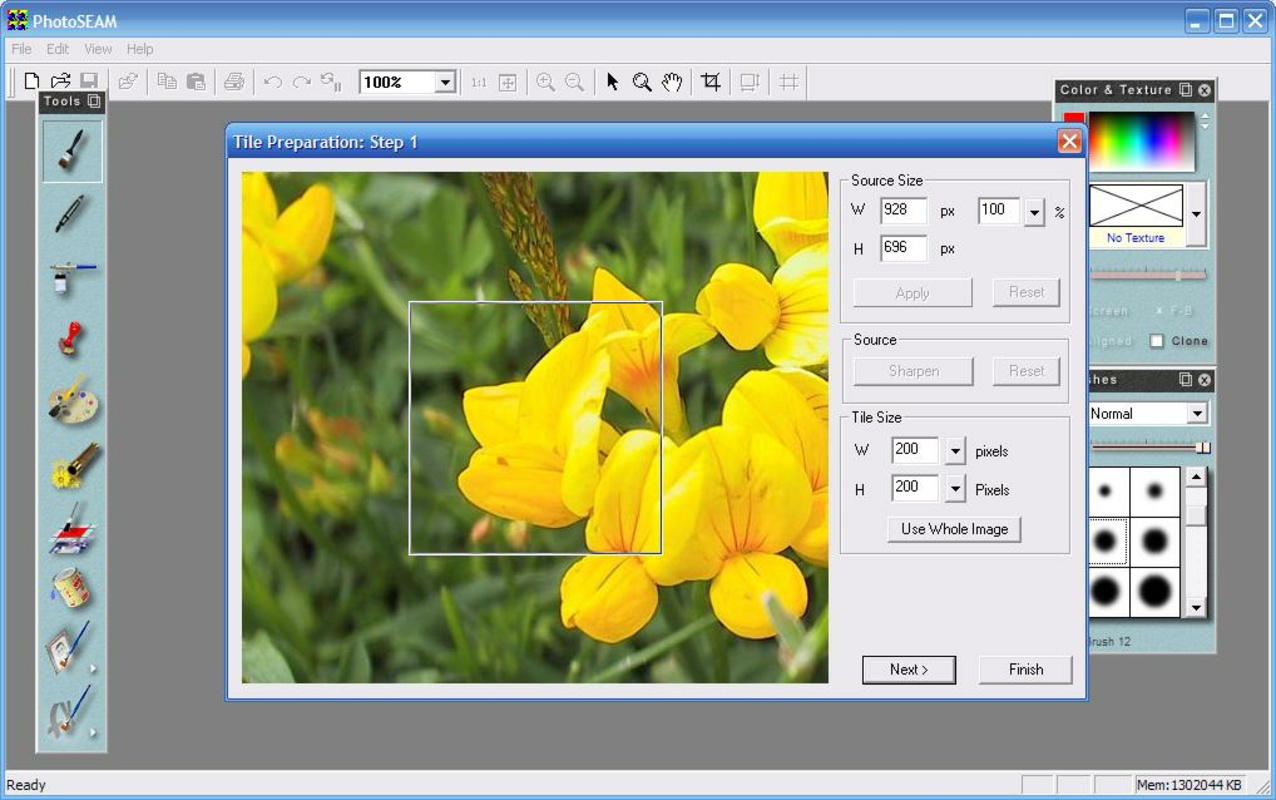Image resolution: width=1276 pixels, height=800 pixels.
Task: Click the Use Whole Image button
Action: point(954,529)
